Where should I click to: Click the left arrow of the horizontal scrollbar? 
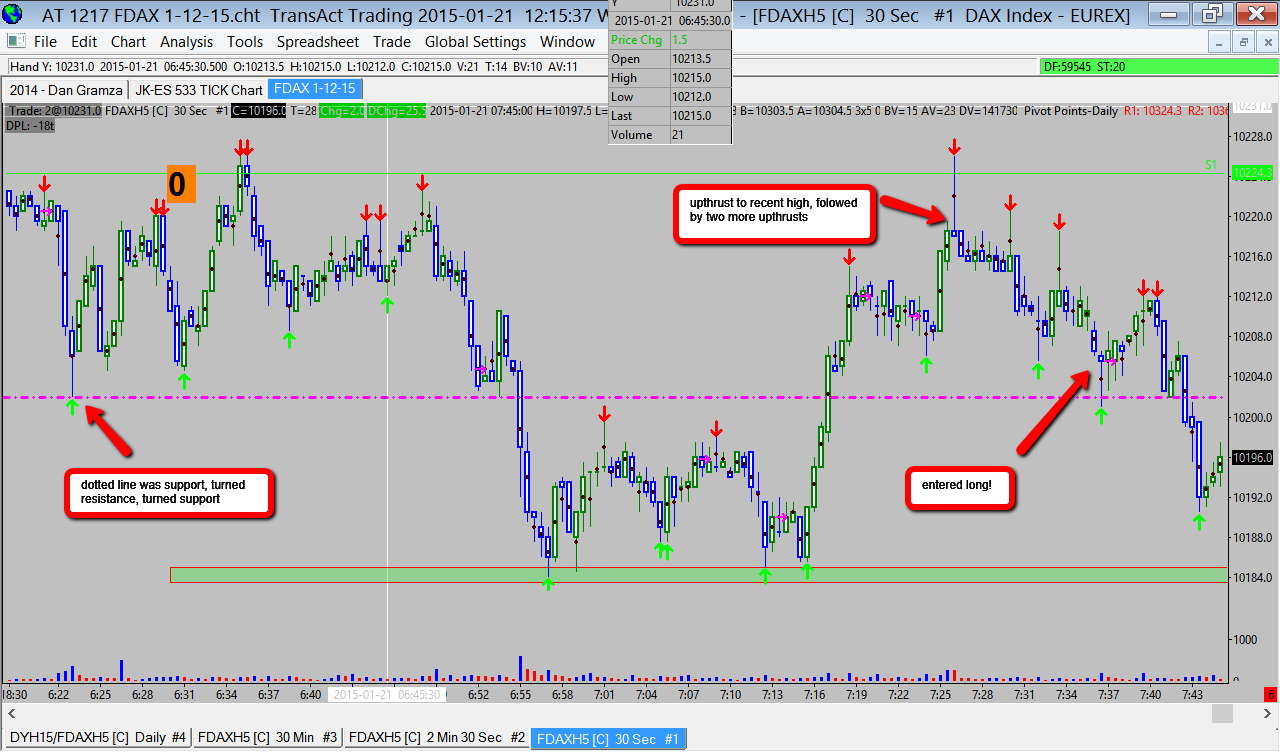click(x=12, y=713)
